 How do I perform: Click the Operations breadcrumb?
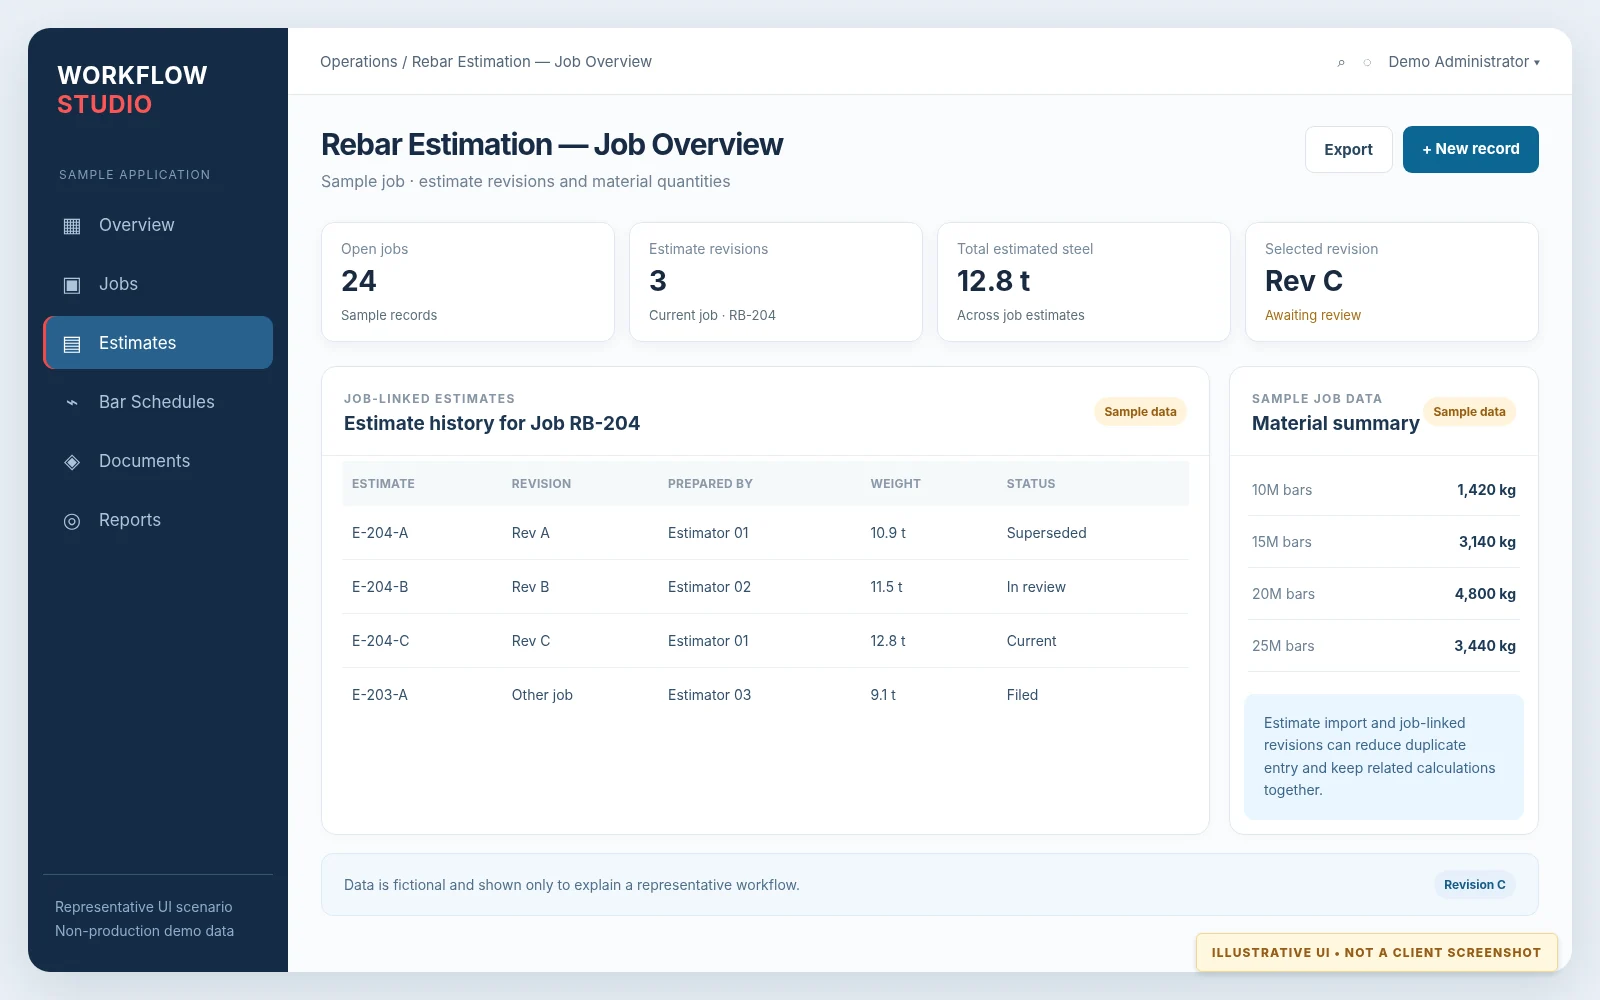pyautogui.click(x=358, y=62)
